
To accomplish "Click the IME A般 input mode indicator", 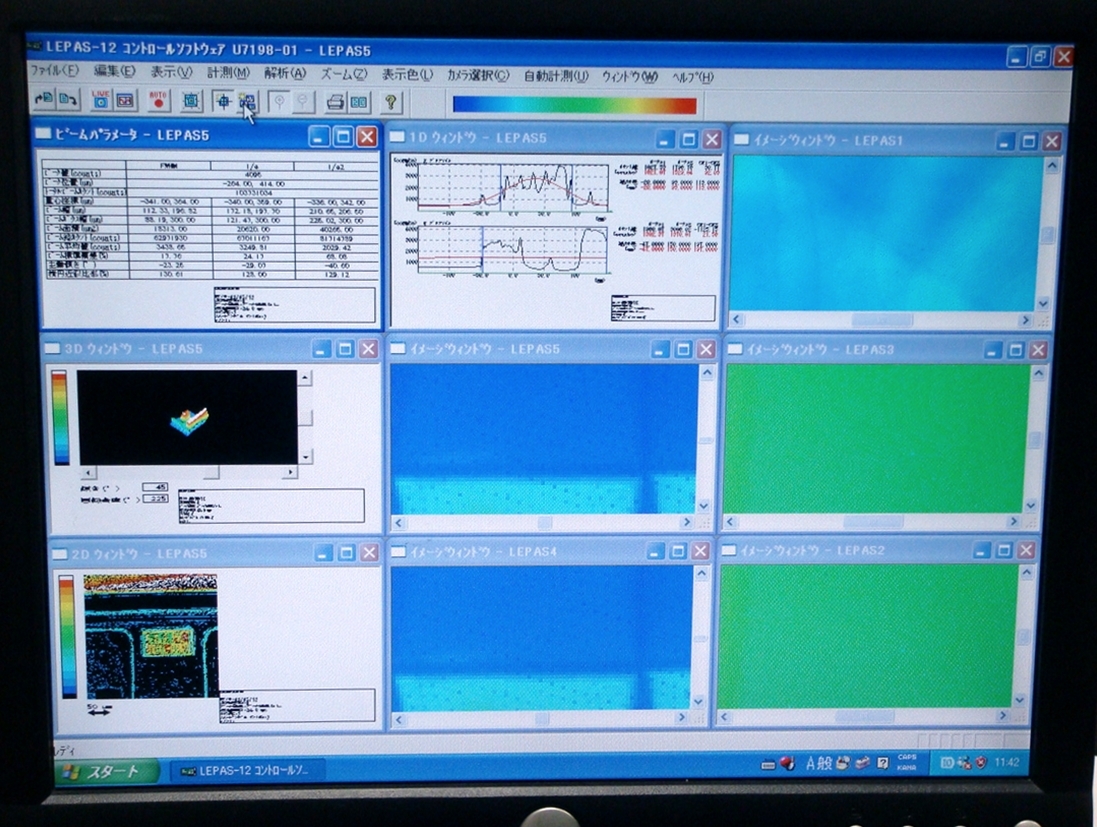I will 819,763.
